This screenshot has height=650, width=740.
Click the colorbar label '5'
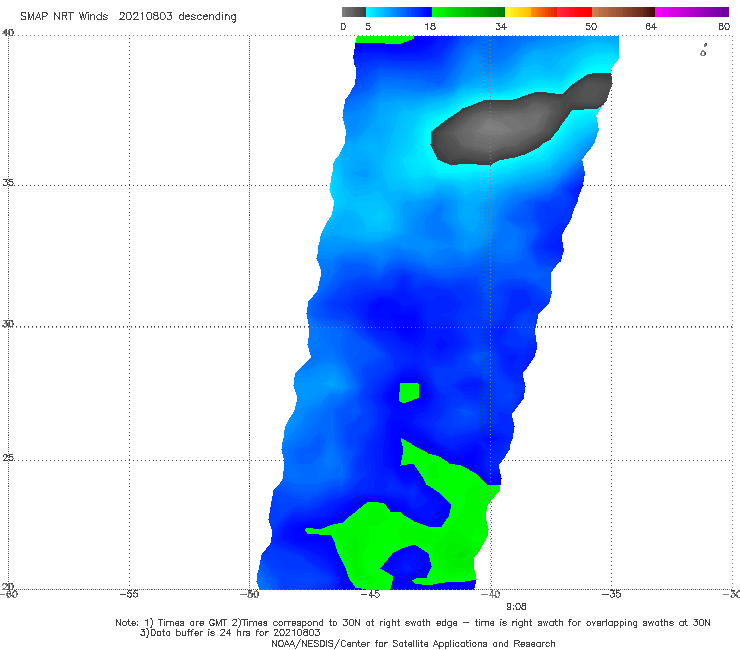point(368,26)
